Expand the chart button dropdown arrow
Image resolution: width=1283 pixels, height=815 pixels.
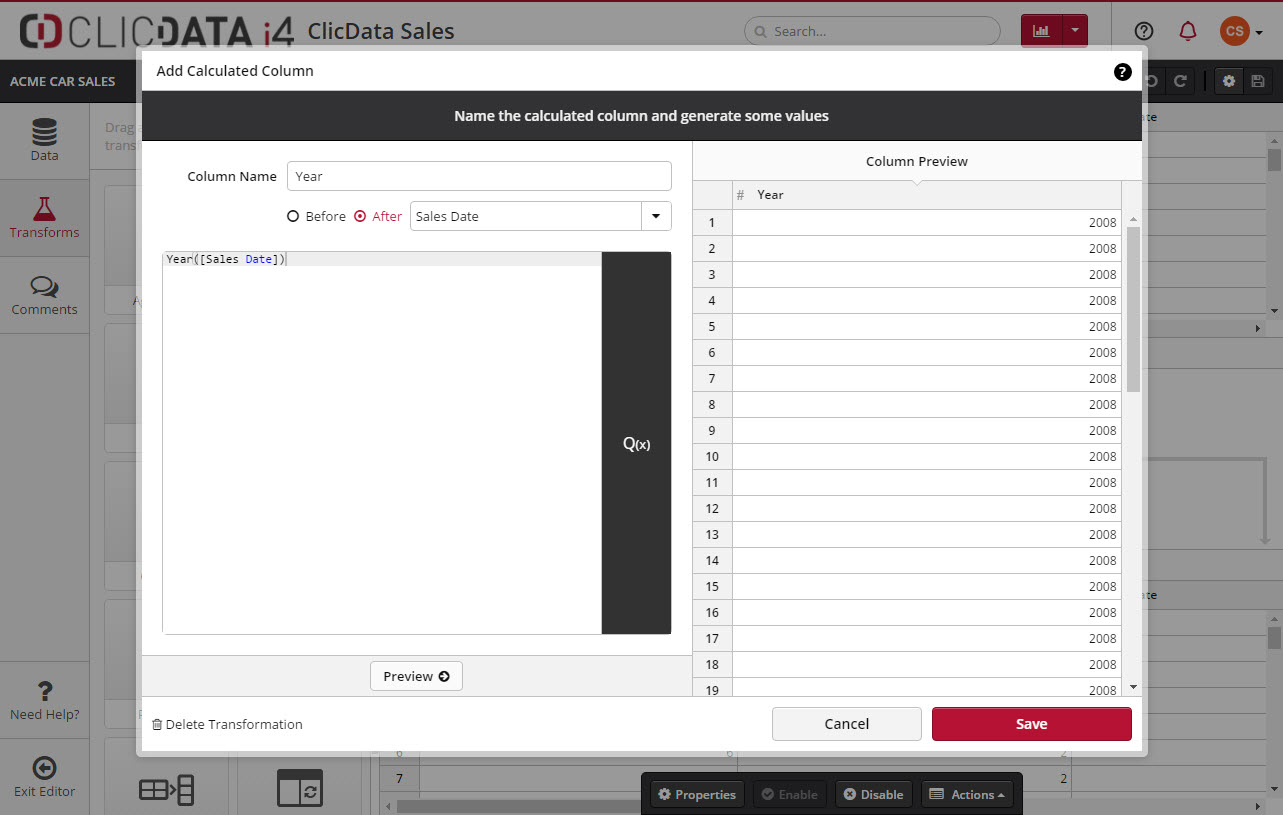(x=1075, y=31)
